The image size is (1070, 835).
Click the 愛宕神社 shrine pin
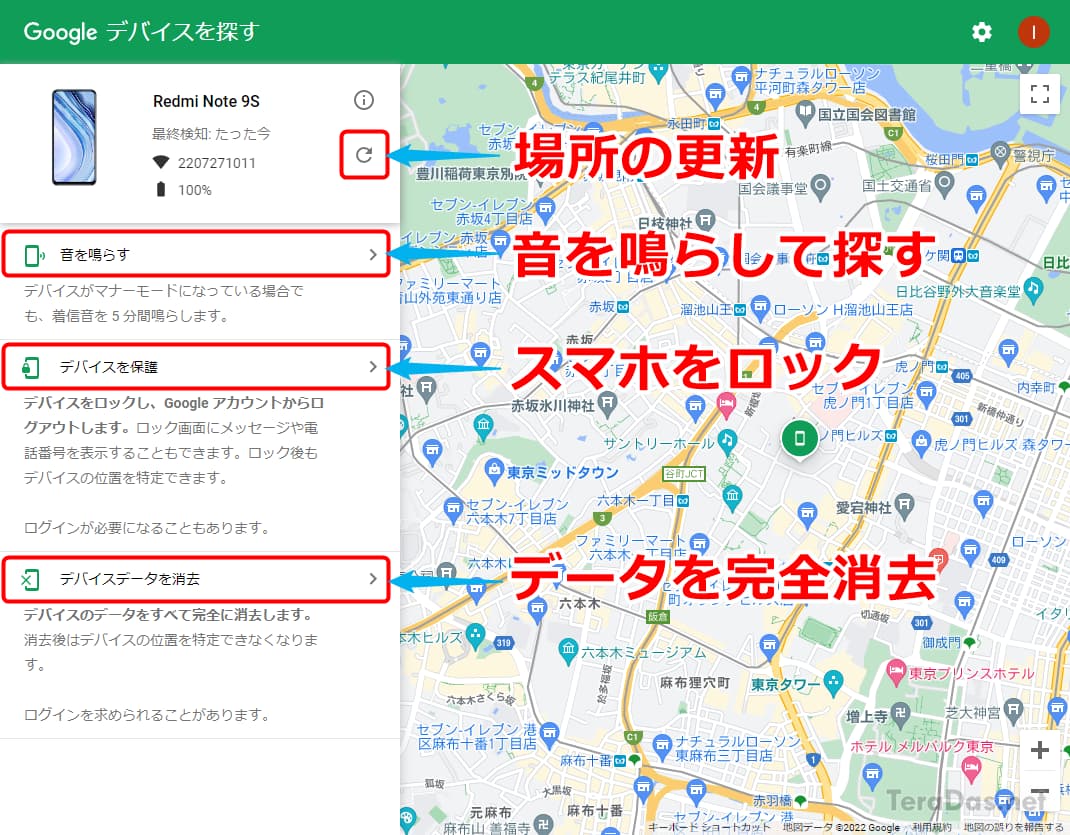tap(904, 505)
